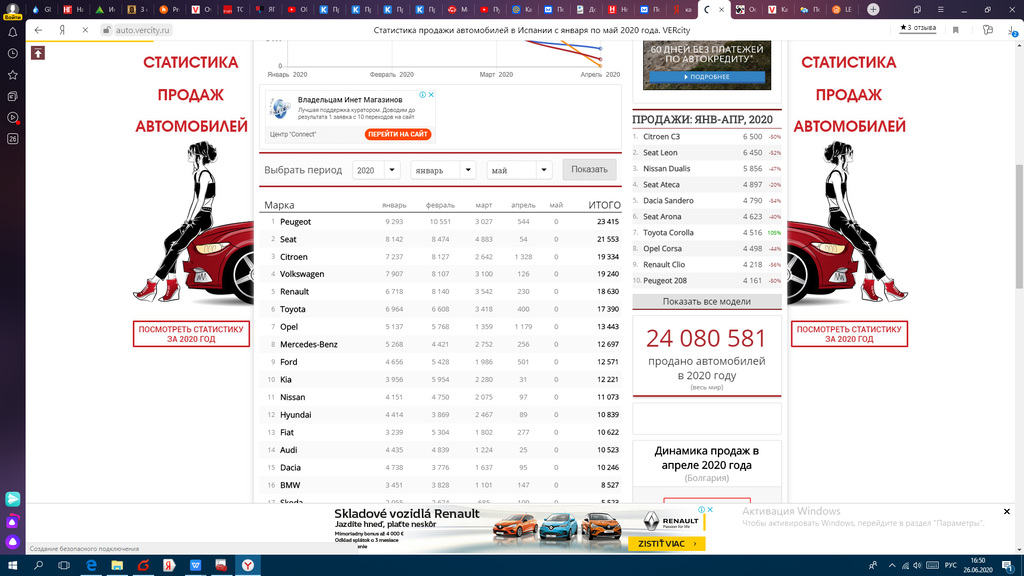The height and width of the screenshot is (576, 1024).
Task: Open the Windows Start menu
Action: coord(12,566)
